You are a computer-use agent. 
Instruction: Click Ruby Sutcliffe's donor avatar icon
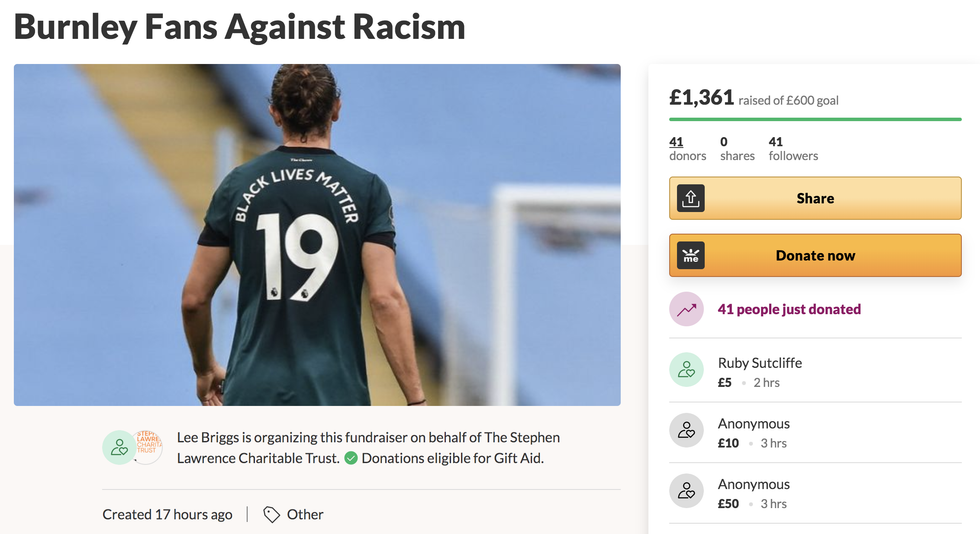686,371
